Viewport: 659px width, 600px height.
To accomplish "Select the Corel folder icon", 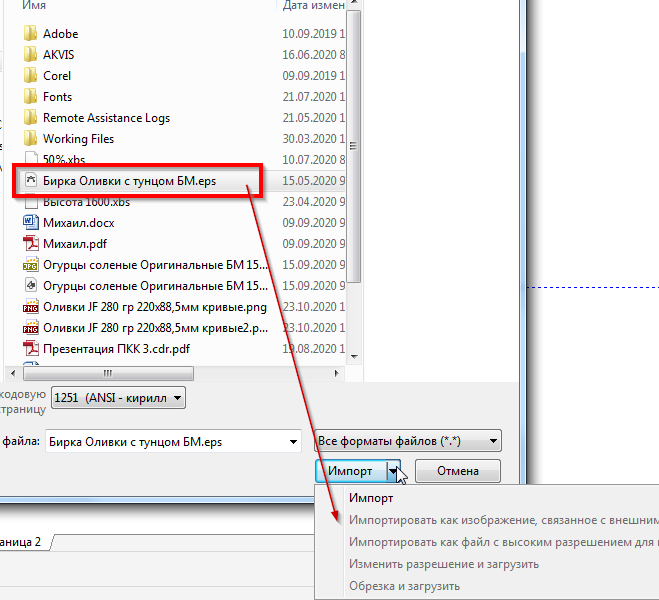I will click(x=30, y=75).
